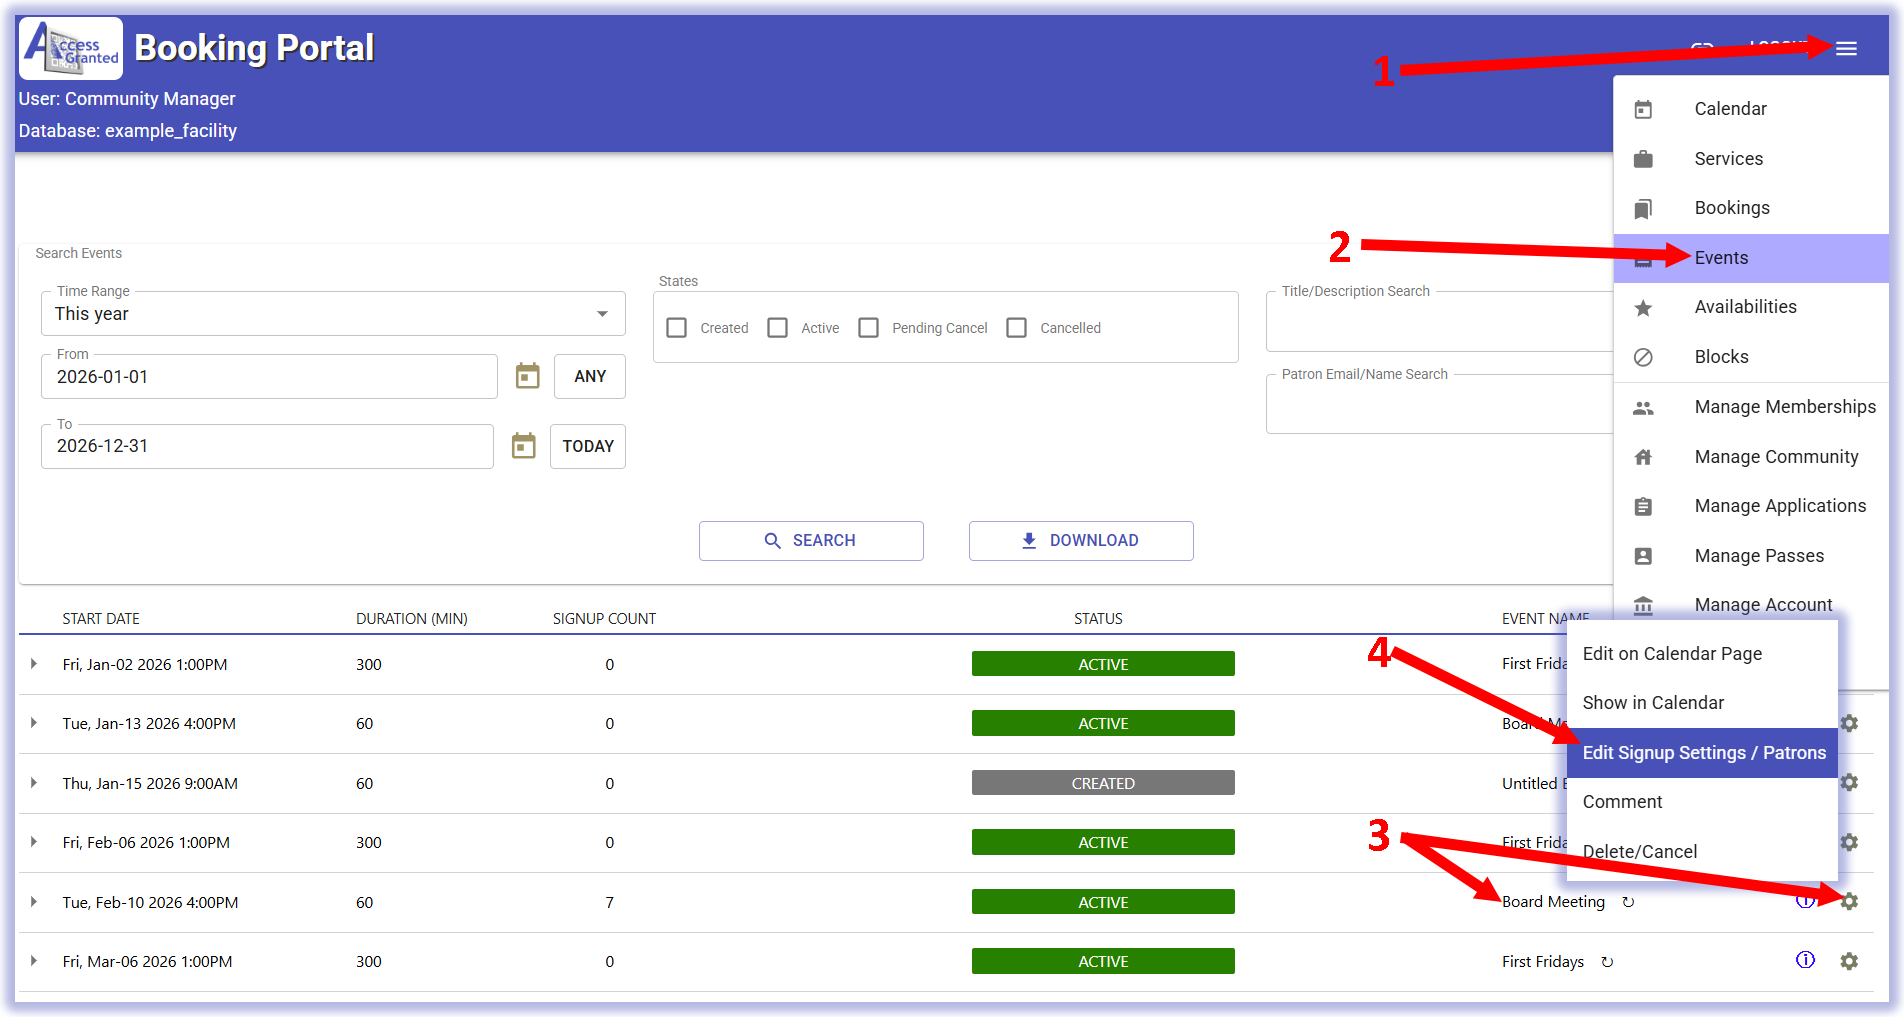Enable the Created state checkbox

677,328
